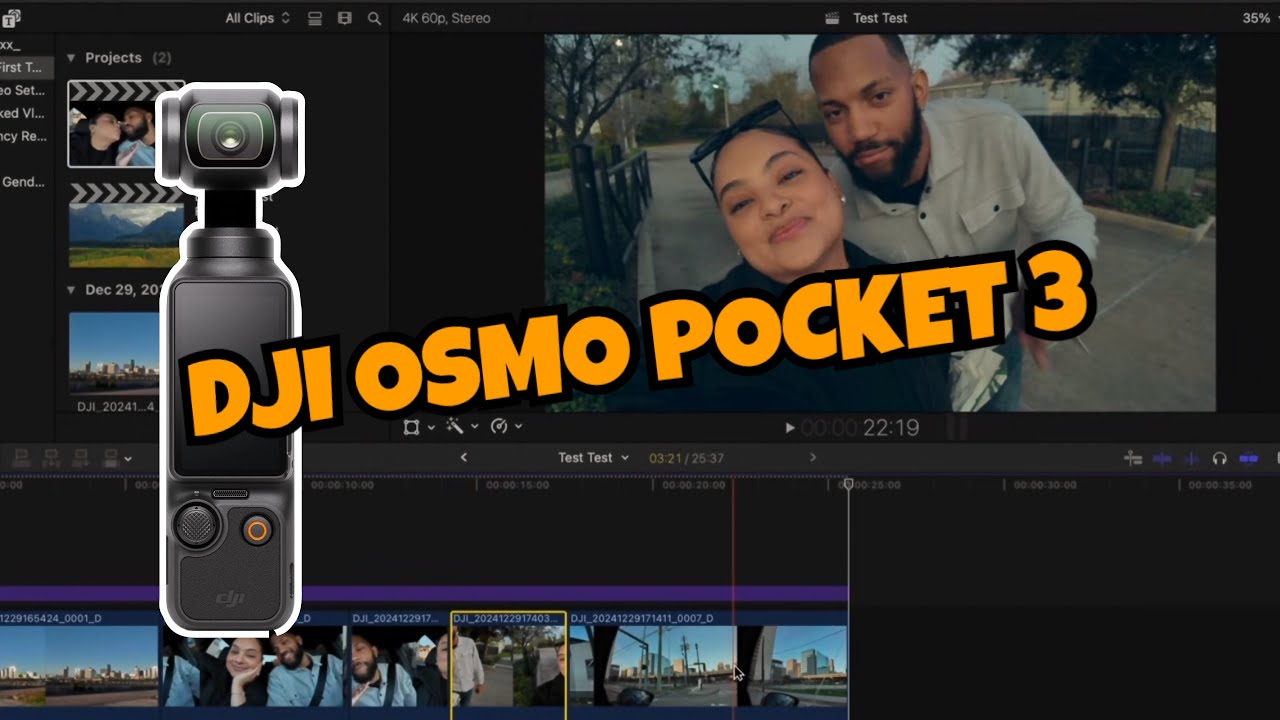Select the DJI_20241229171411_0007_D timeline clip
This screenshot has height=720, width=1280.
coord(707,660)
